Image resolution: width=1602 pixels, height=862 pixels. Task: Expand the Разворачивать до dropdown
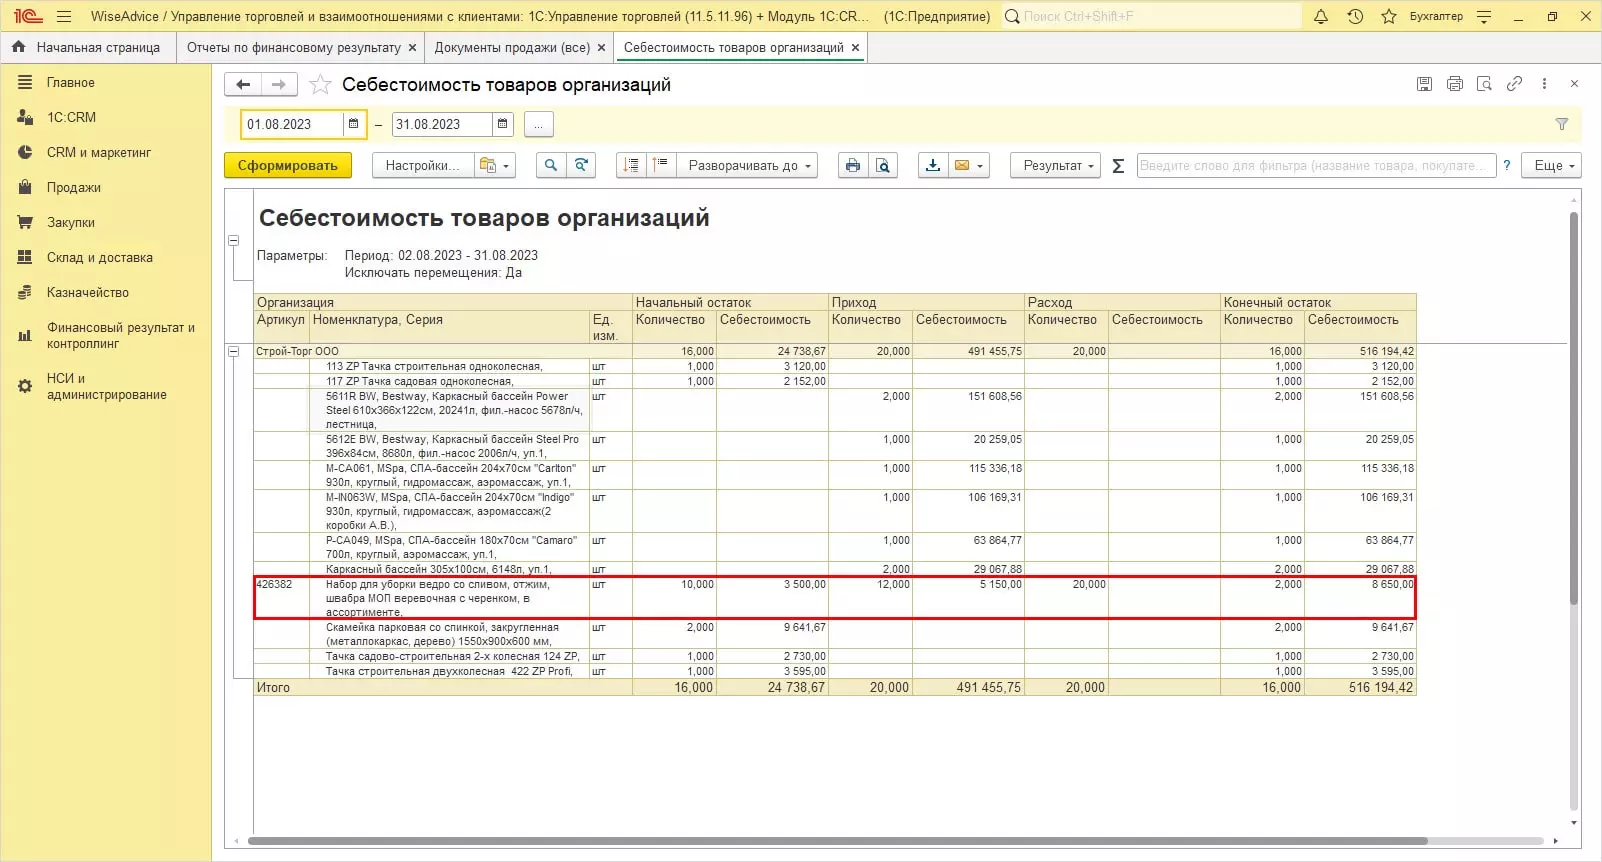749,166
